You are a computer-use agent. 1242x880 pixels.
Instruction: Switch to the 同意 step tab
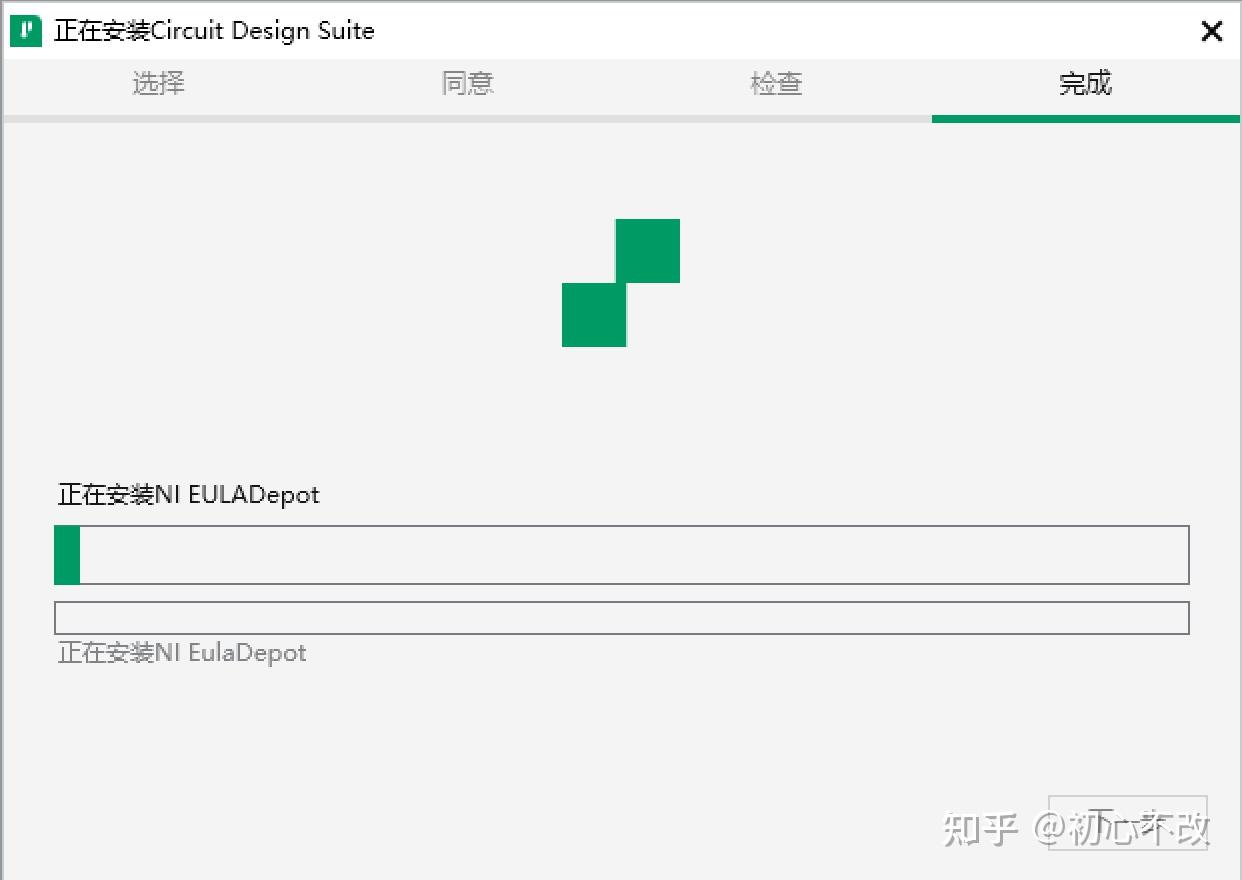pos(467,84)
